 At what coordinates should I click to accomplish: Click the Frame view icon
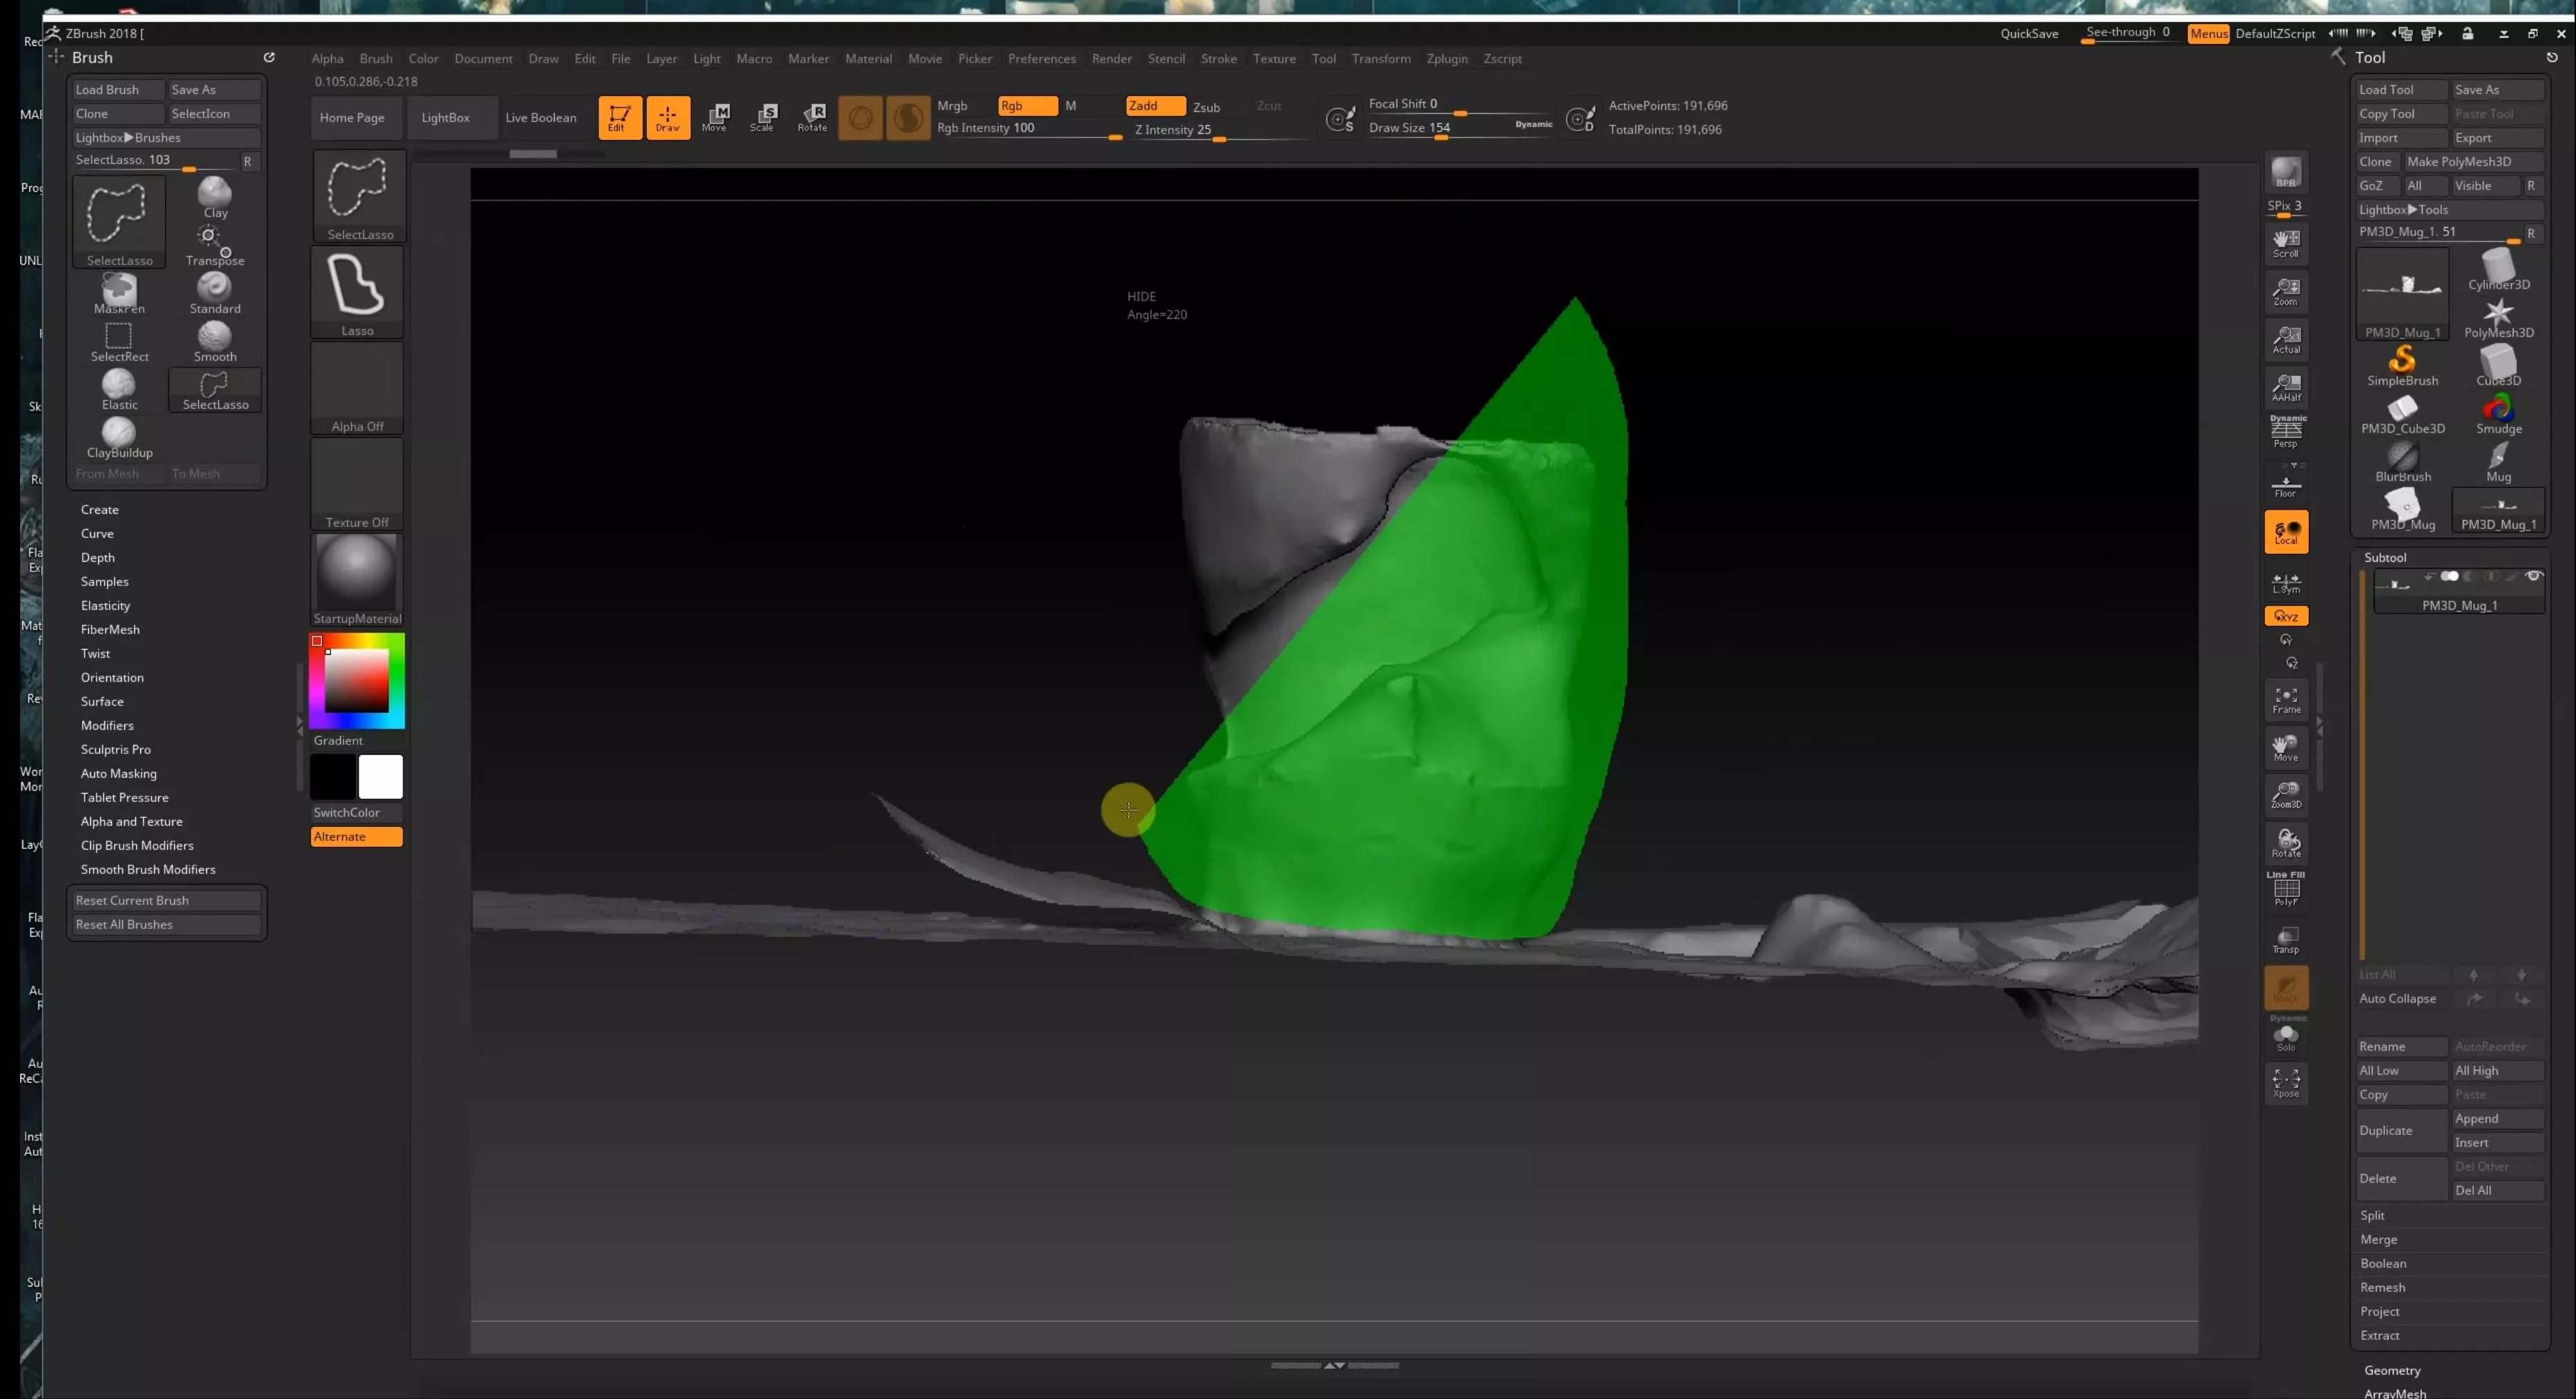pos(2286,699)
